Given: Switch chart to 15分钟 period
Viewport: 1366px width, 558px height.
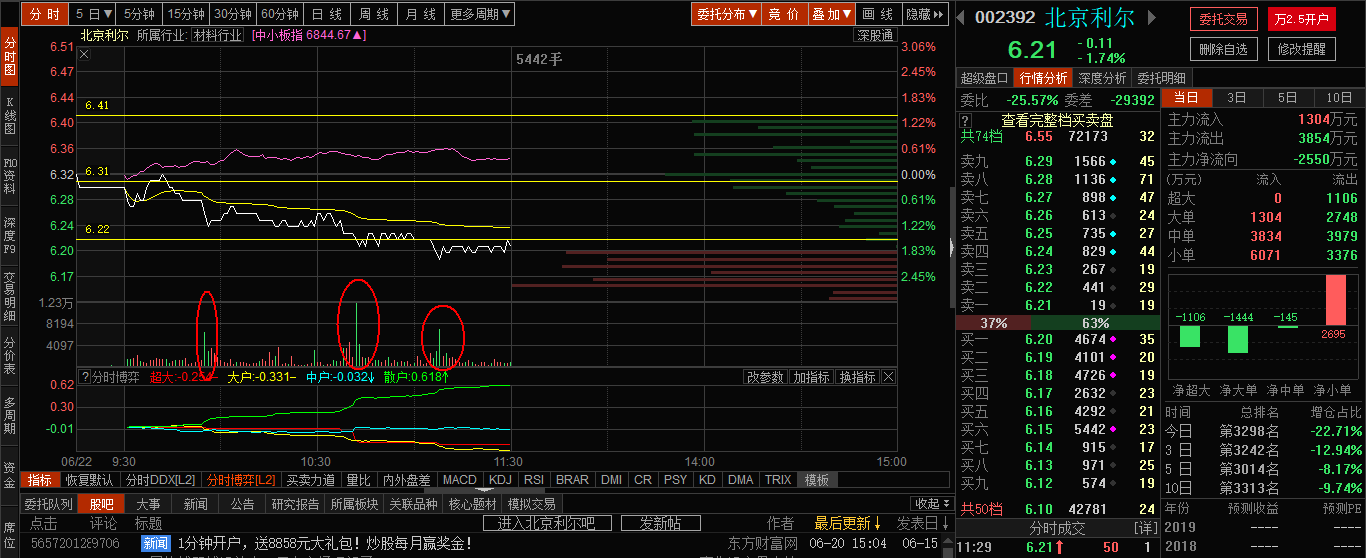Looking at the screenshot, I should pos(186,14).
